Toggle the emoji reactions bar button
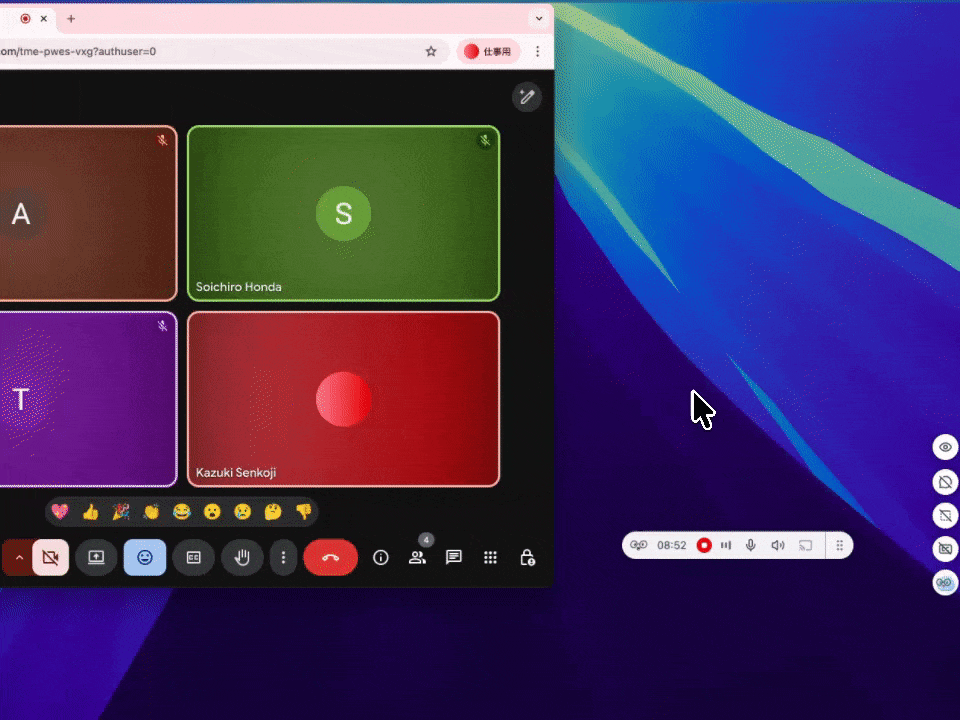 145,558
